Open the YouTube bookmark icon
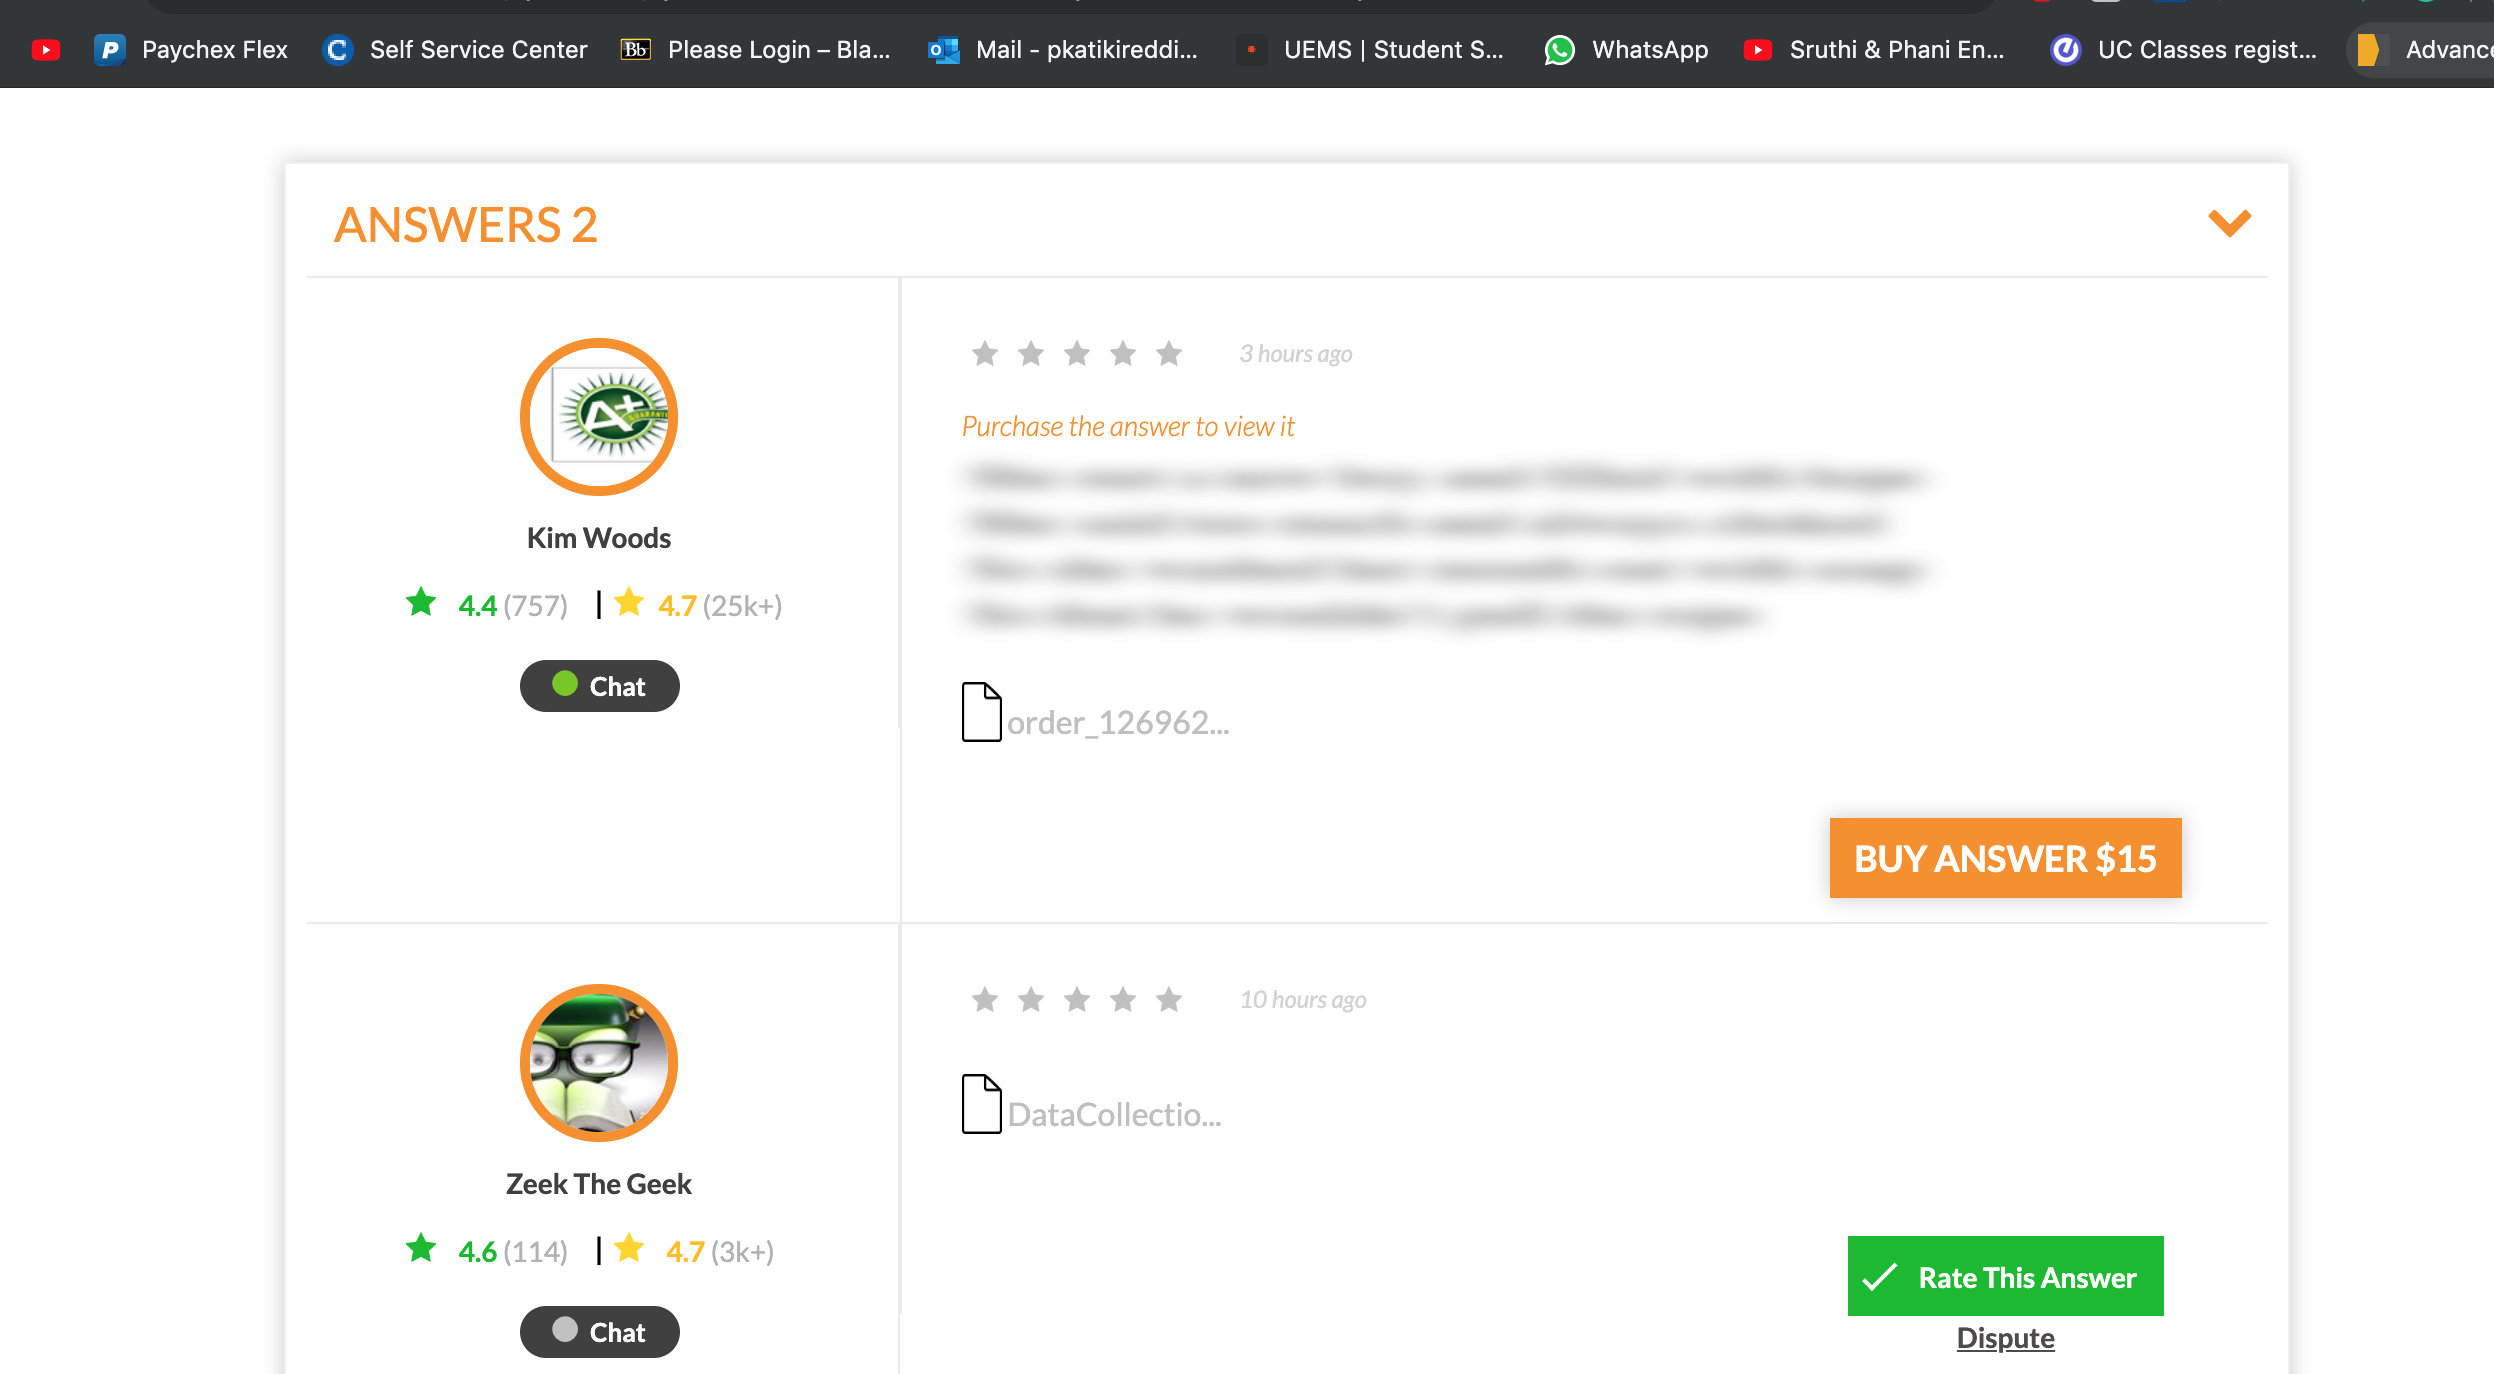 (x=46, y=49)
